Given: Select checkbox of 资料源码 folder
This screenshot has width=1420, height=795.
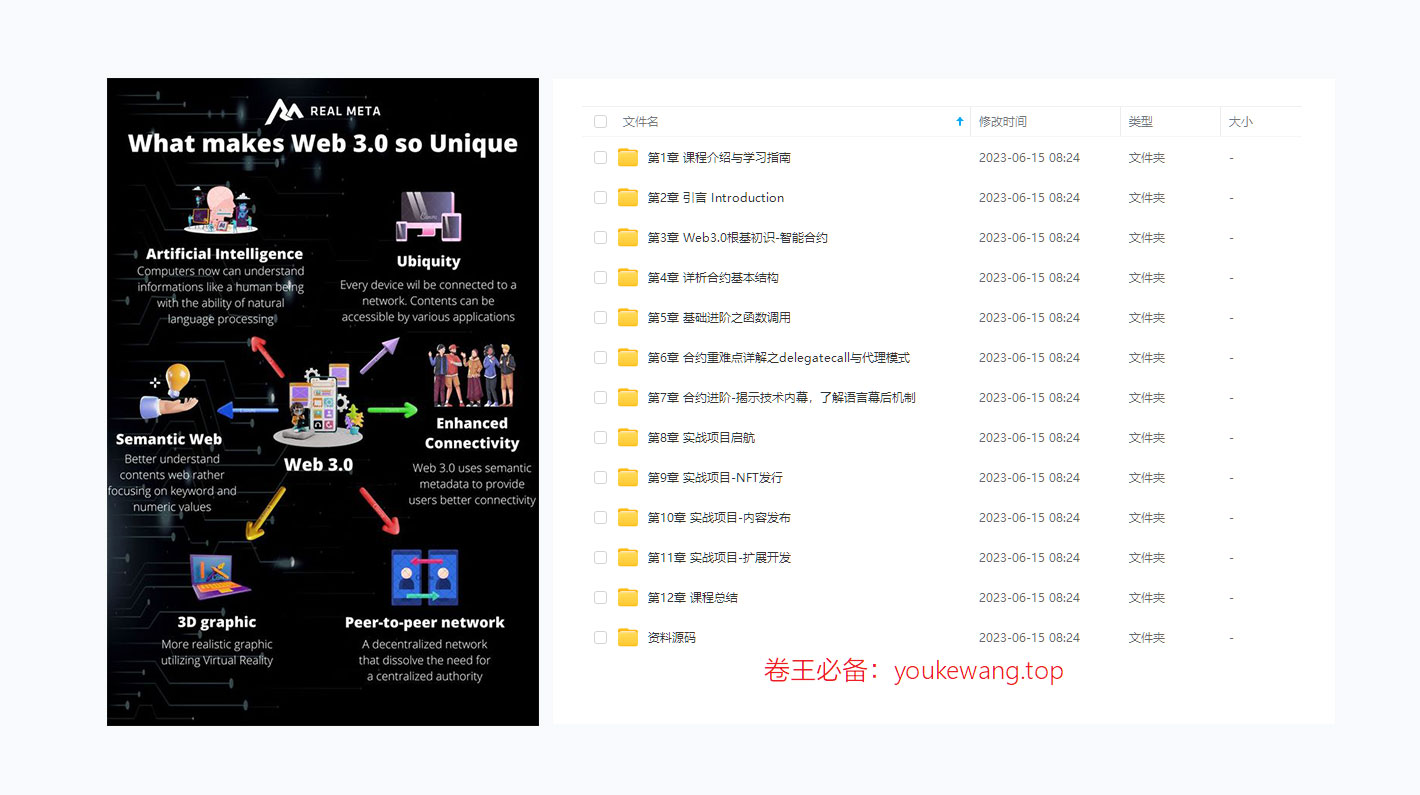Looking at the screenshot, I should click(600, 637).
